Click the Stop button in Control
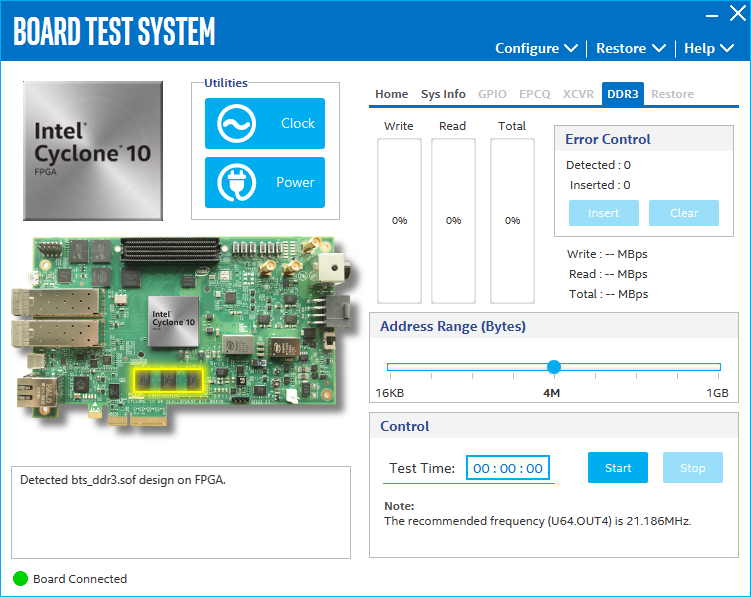Viewport: 751px width, 597px height. (692, 468)
